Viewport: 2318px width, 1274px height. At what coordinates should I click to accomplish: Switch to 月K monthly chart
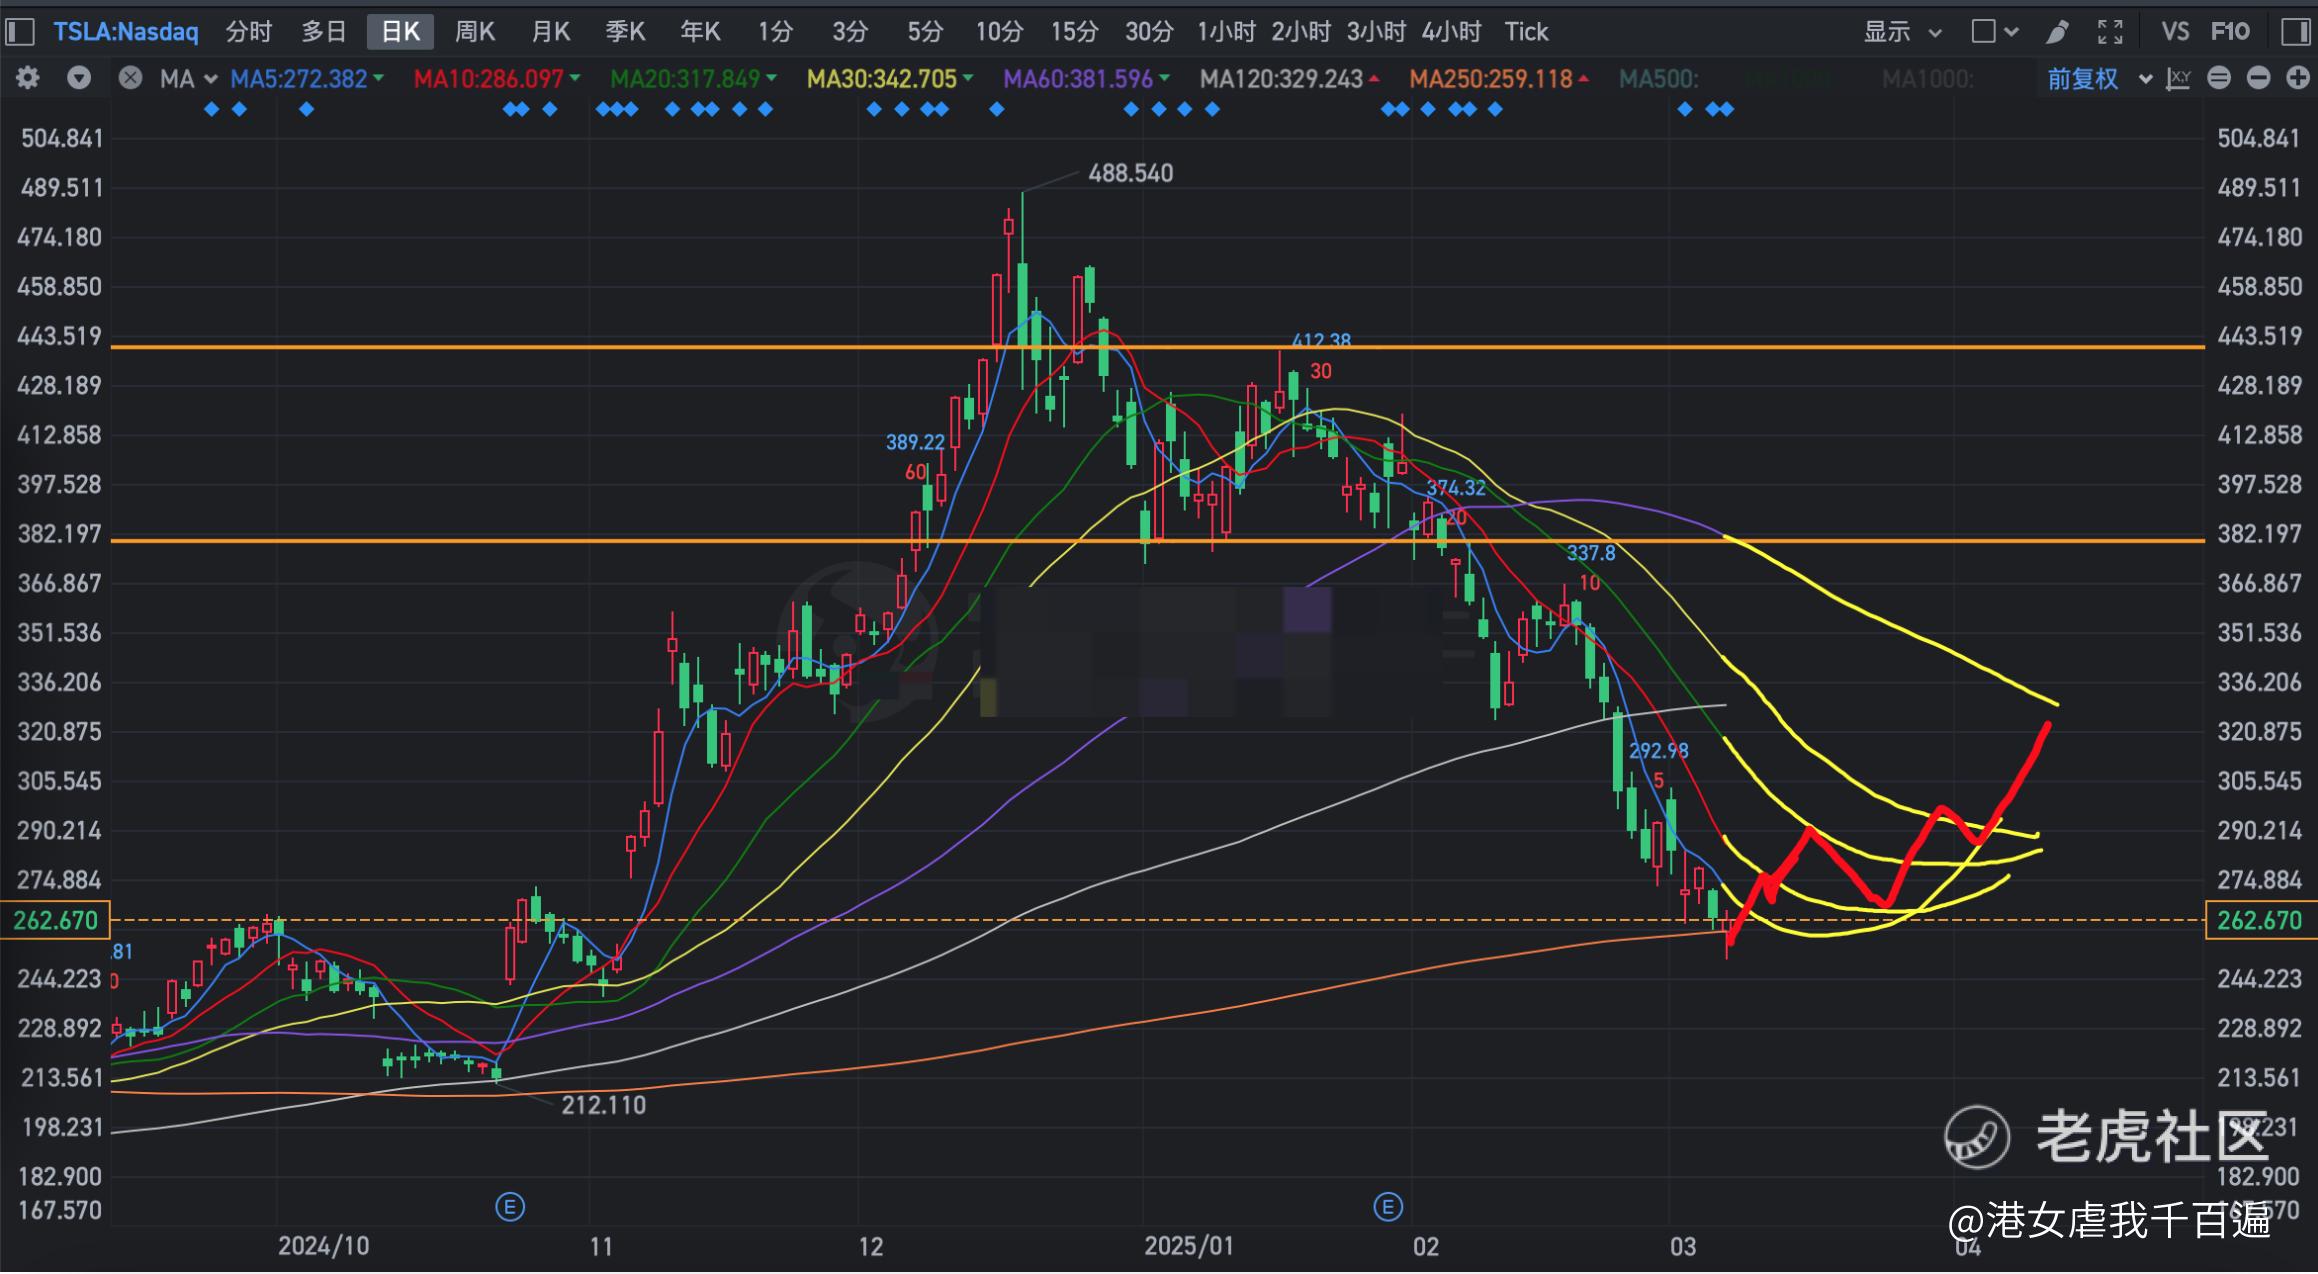tap(550, 32)
